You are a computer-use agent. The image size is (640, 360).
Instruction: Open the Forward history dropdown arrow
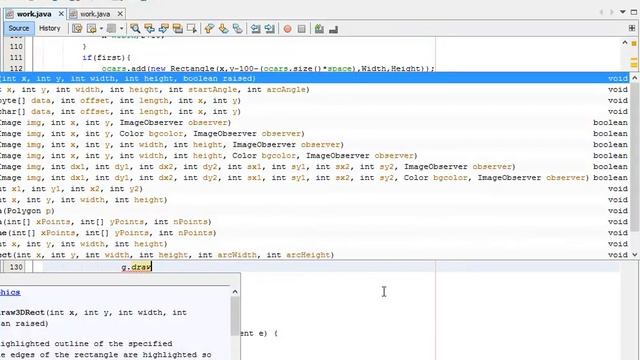click(x=121, y=29)
